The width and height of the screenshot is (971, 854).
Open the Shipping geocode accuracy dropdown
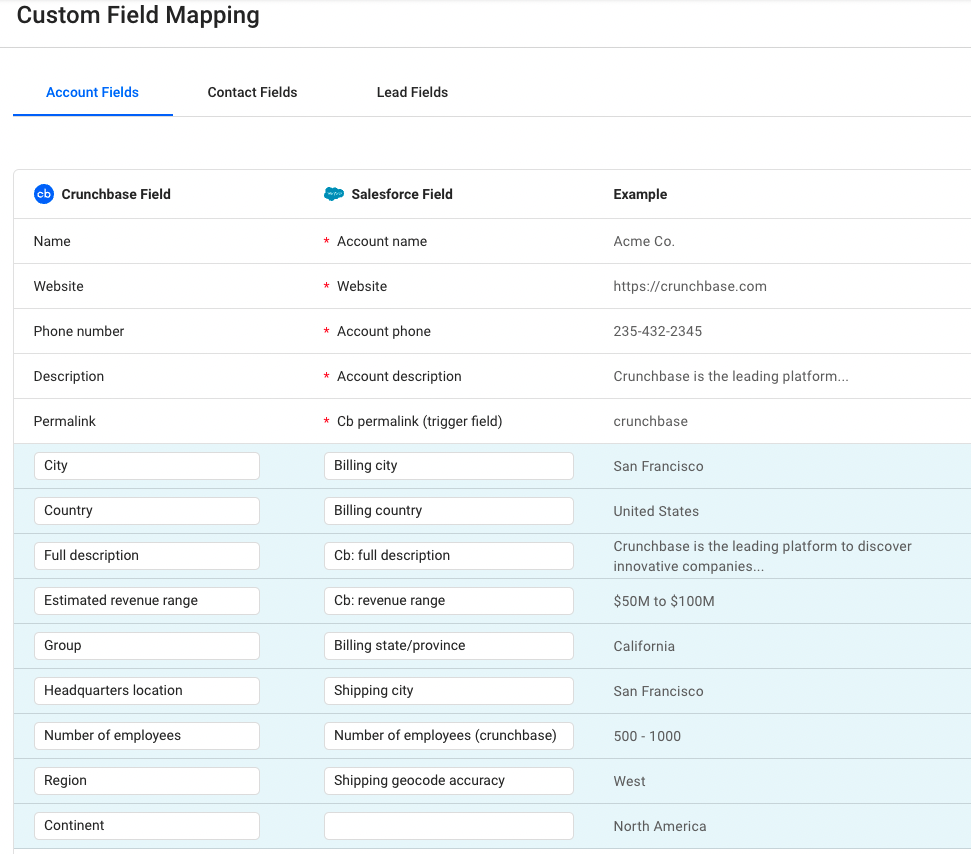(x=448, y=781)
